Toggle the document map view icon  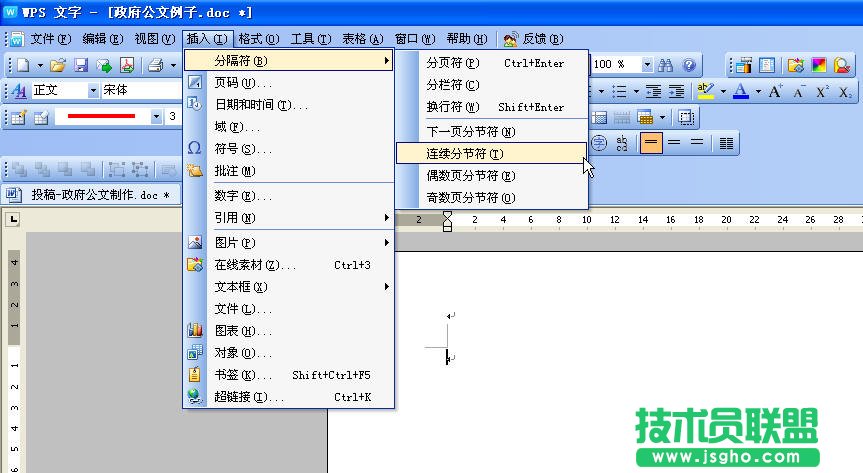(767, 66)
